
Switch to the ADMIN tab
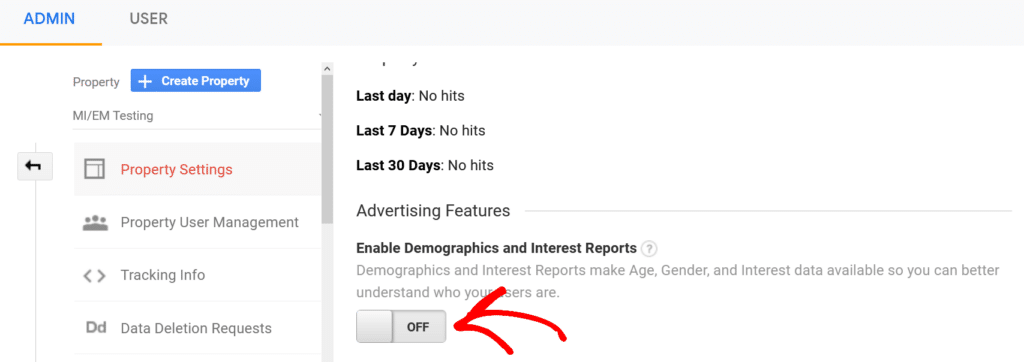tap(50, 19)
